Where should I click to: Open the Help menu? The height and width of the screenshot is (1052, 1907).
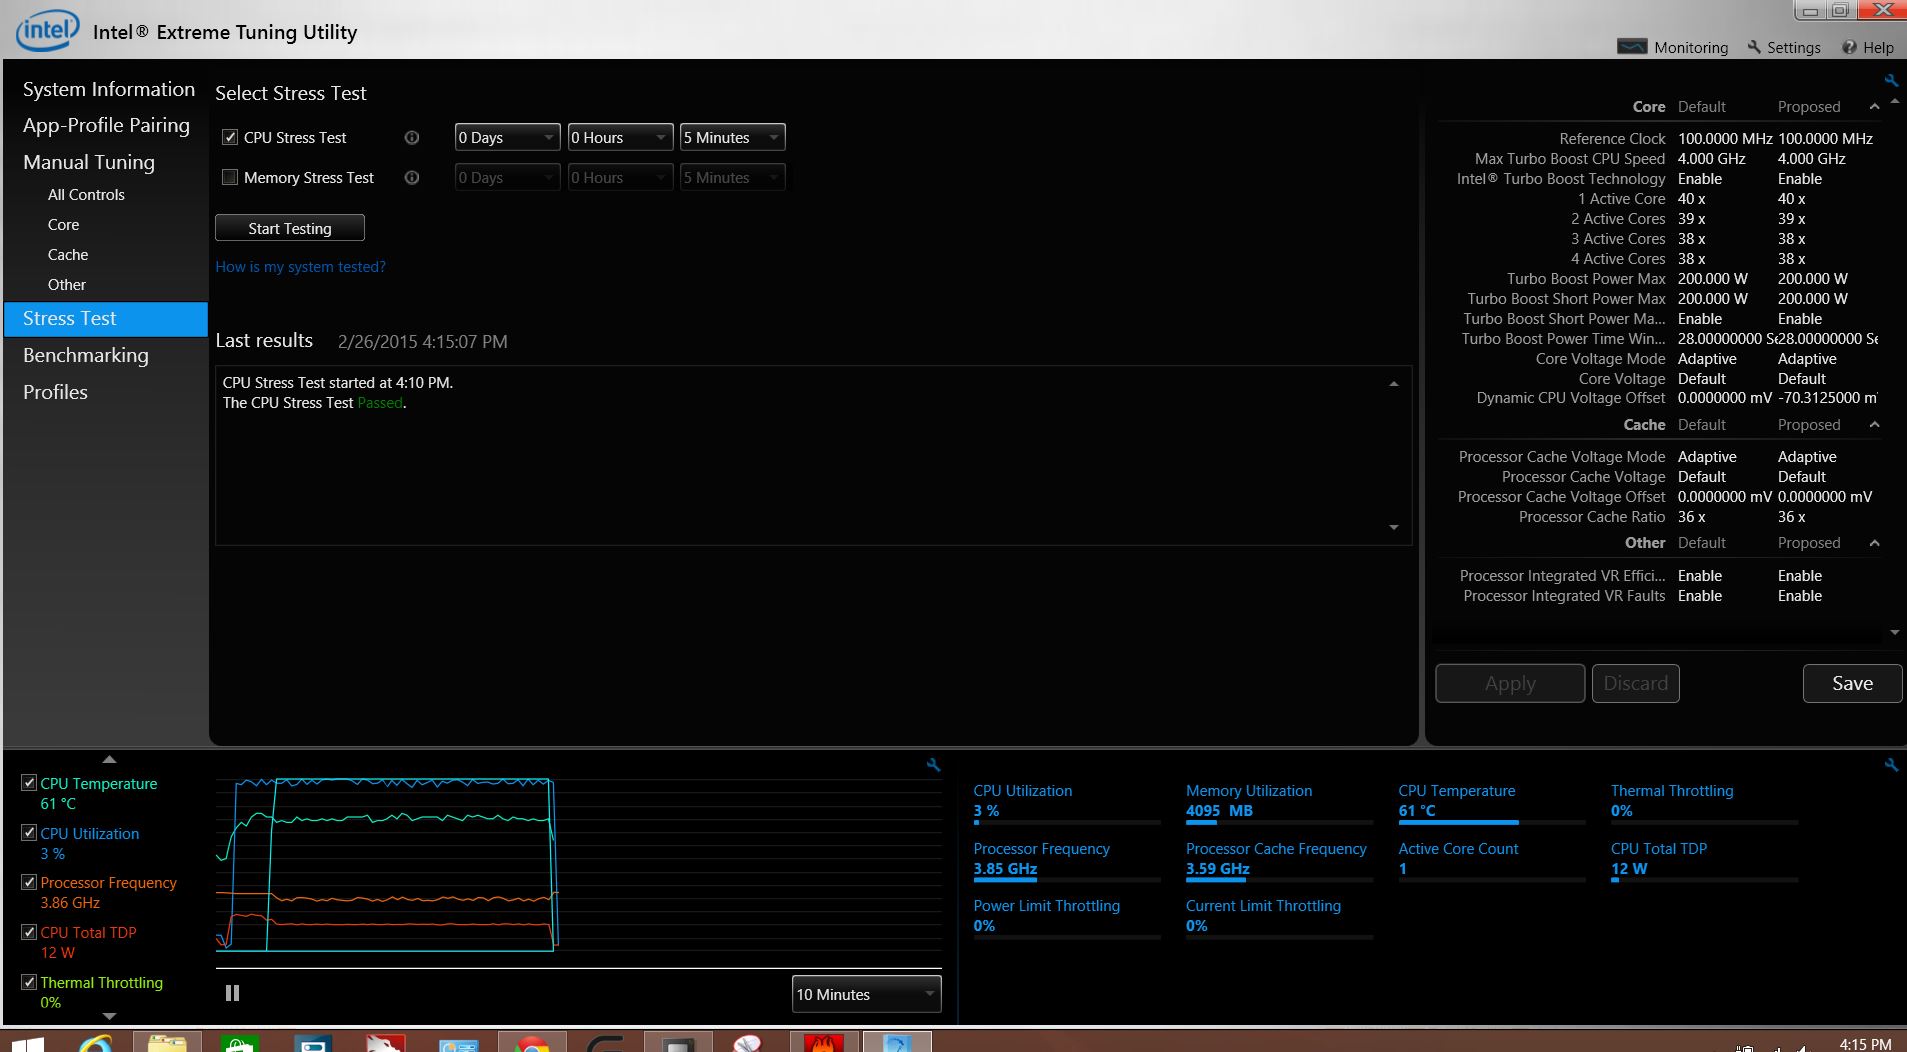point(1868,47)
